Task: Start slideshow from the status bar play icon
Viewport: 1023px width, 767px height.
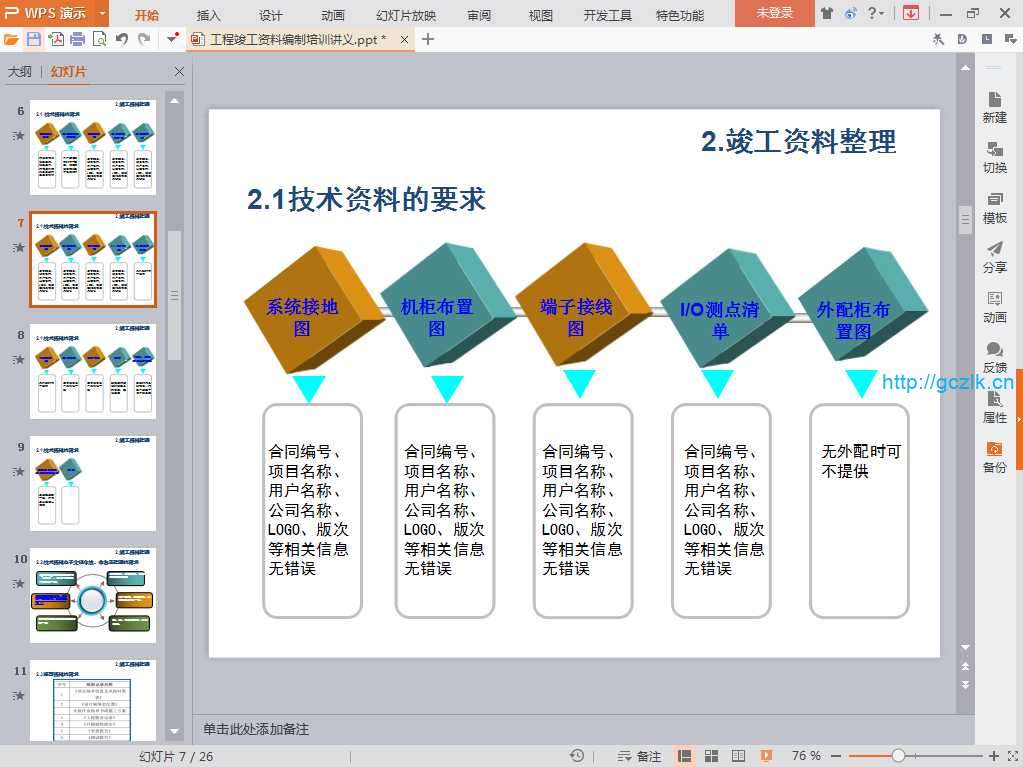Action: 765,756
